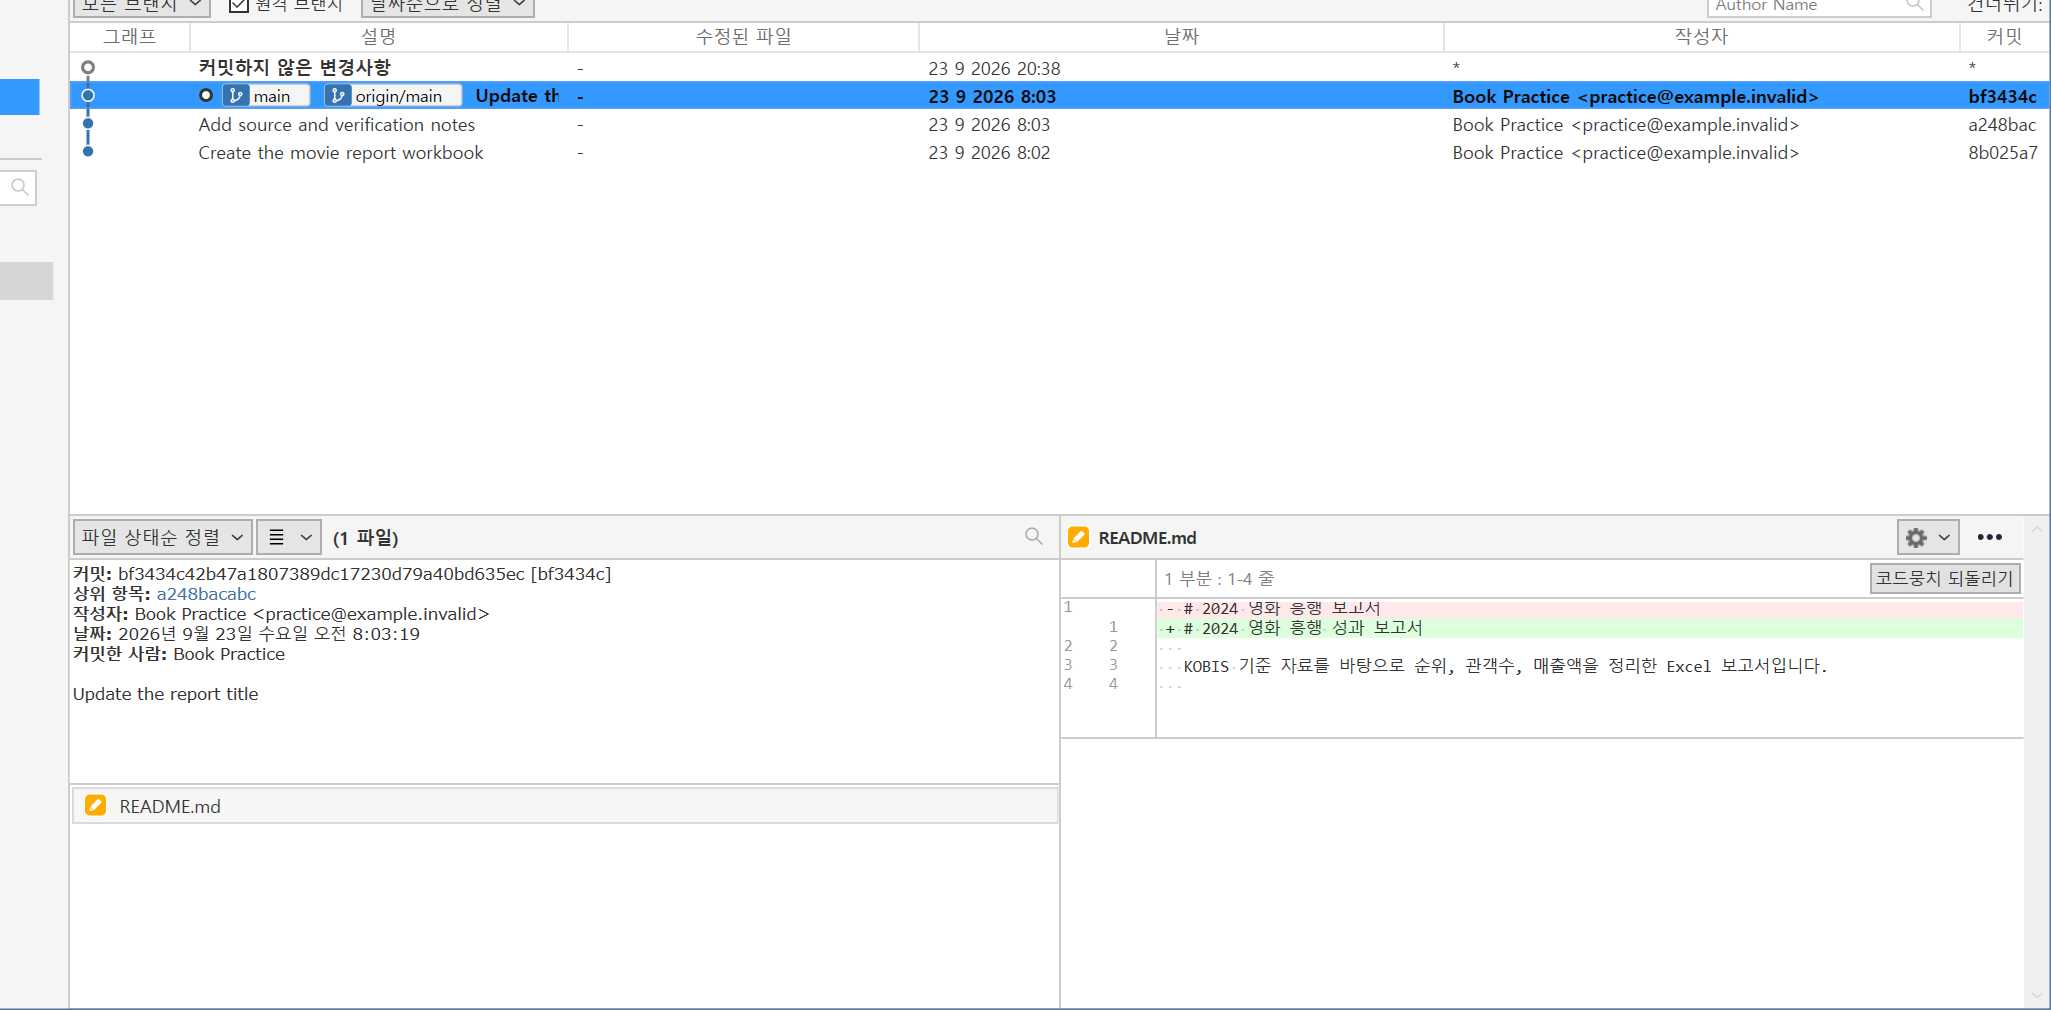Image resolution: width=2051 pixels, height=1010 pixels.
Task: Open the date order sorting dropdown
Action: click(x=447, y=6)
